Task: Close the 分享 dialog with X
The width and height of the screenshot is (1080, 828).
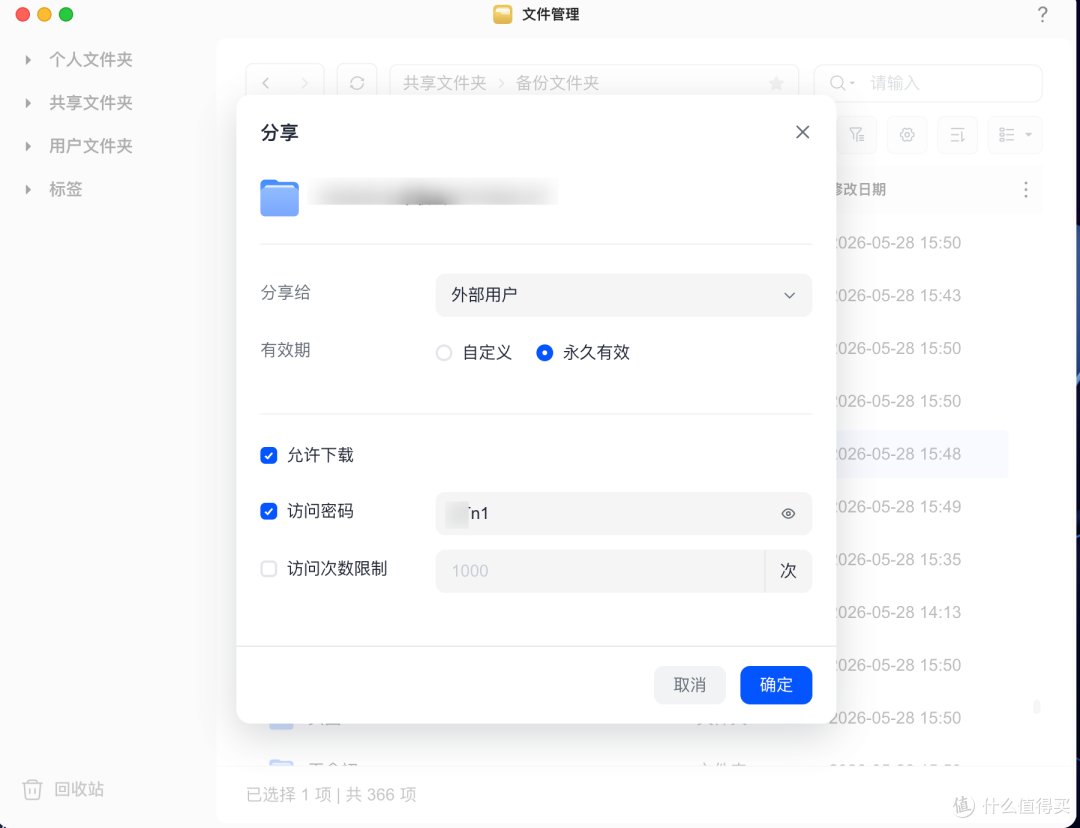Action: [x=802, y=132]
